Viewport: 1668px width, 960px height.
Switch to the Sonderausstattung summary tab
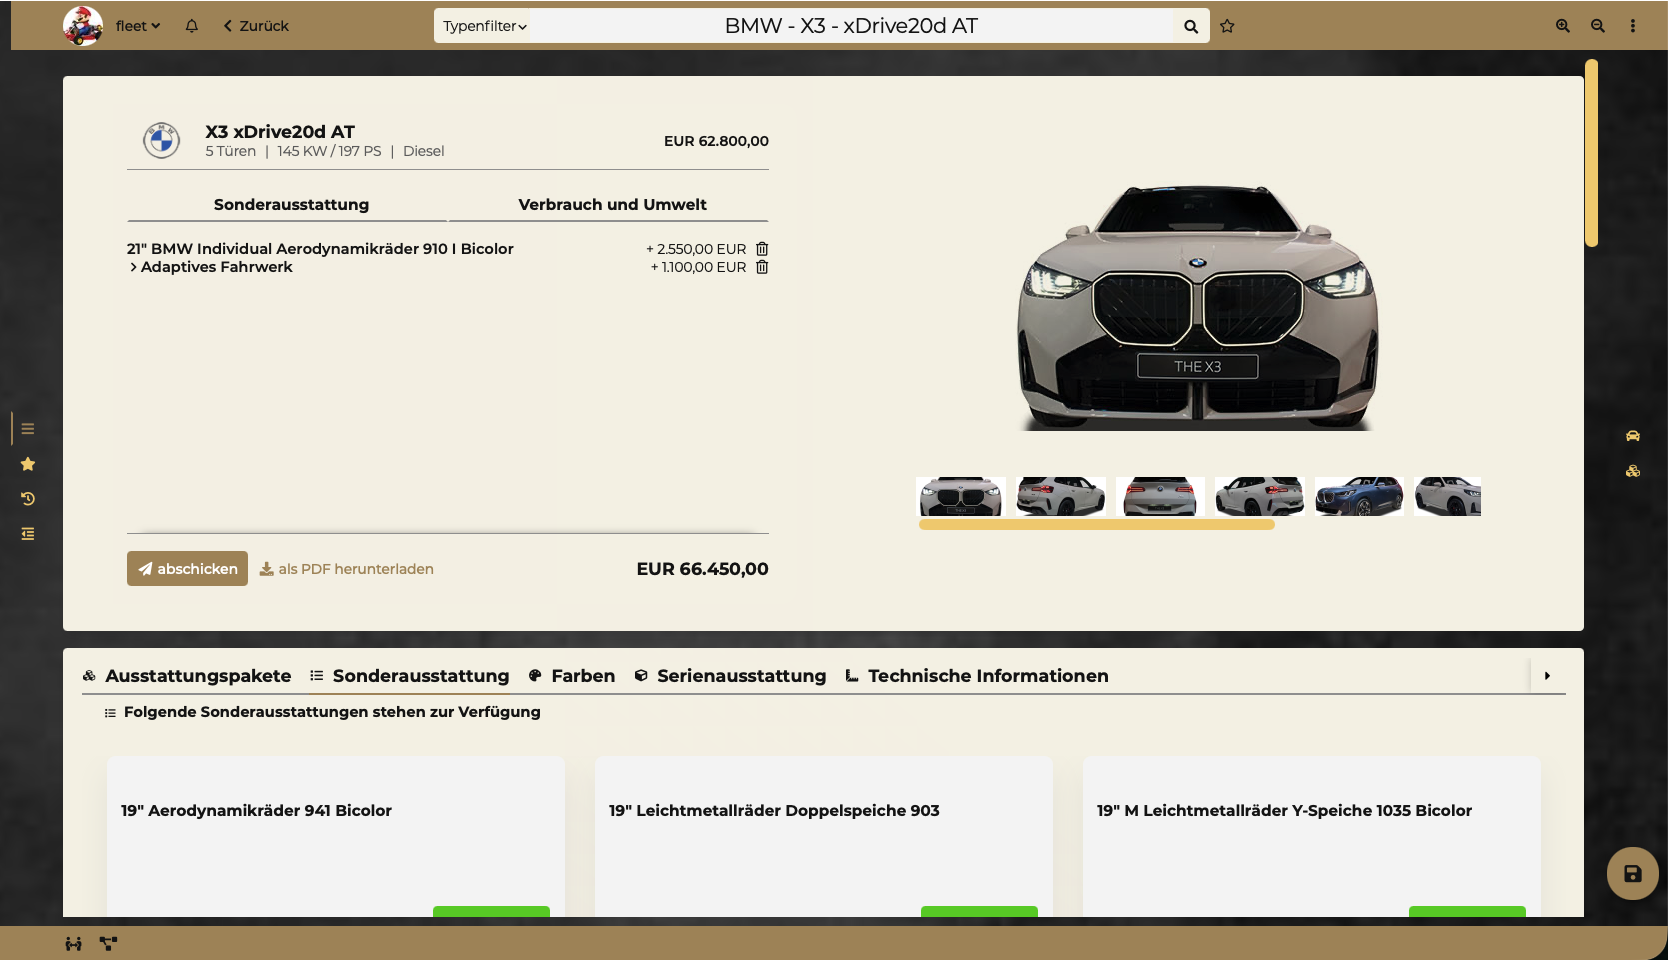291,204
